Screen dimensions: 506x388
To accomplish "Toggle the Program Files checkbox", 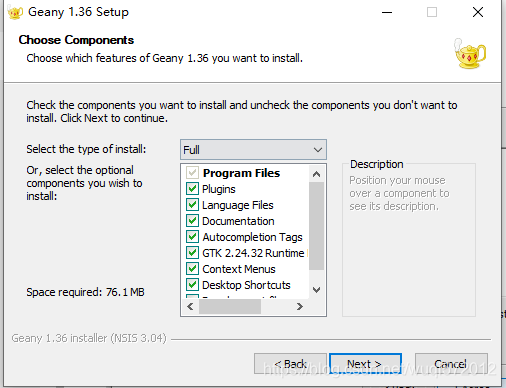I will 192,173.
